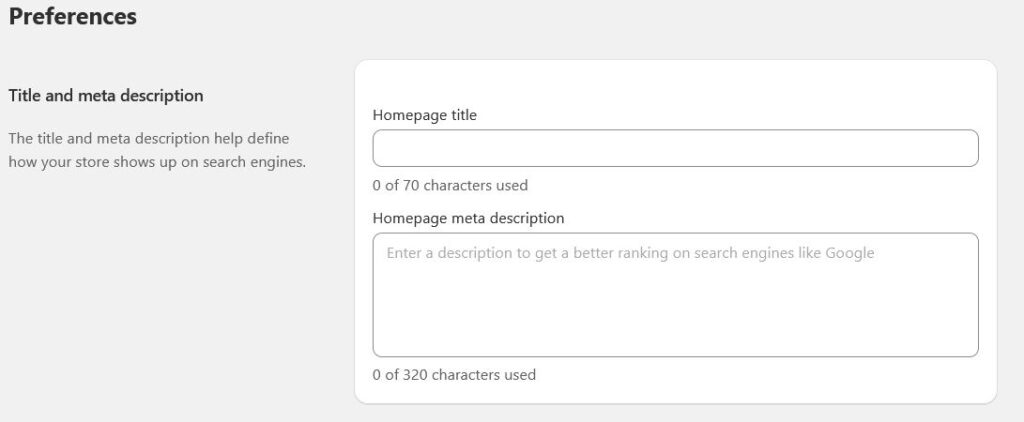
Task: Click the number 70 in the title counter
Action: pos(411,186)
